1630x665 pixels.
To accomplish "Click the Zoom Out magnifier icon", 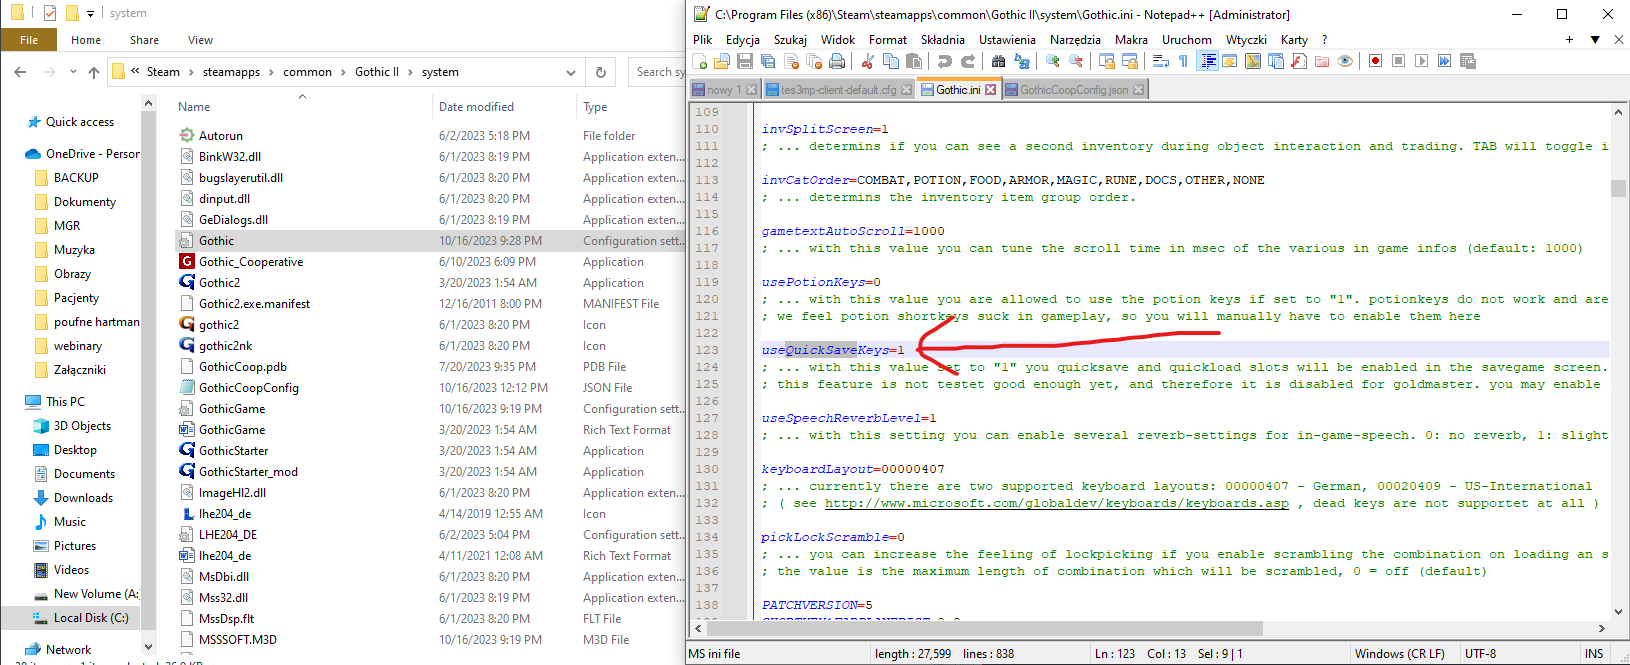I will (1075, 61).
